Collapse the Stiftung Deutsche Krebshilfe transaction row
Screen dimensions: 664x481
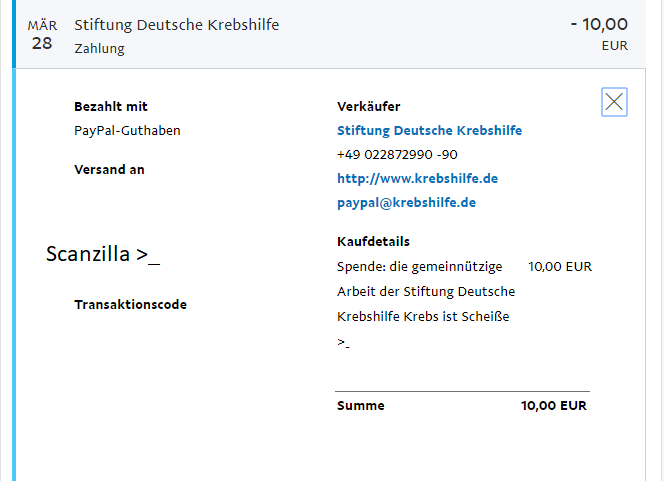[329, 34]
